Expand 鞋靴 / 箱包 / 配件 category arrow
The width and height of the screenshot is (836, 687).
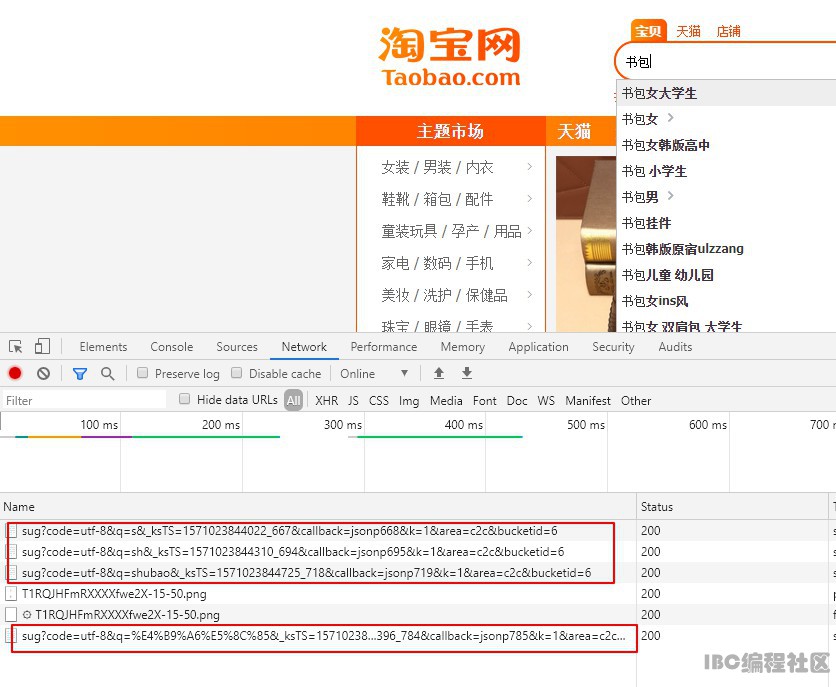coord(529,199)
